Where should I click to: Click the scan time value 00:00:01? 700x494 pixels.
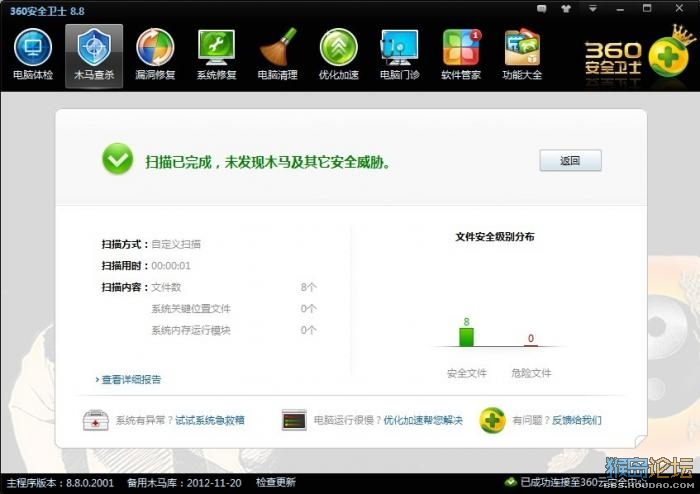click(x=171, y=266)
